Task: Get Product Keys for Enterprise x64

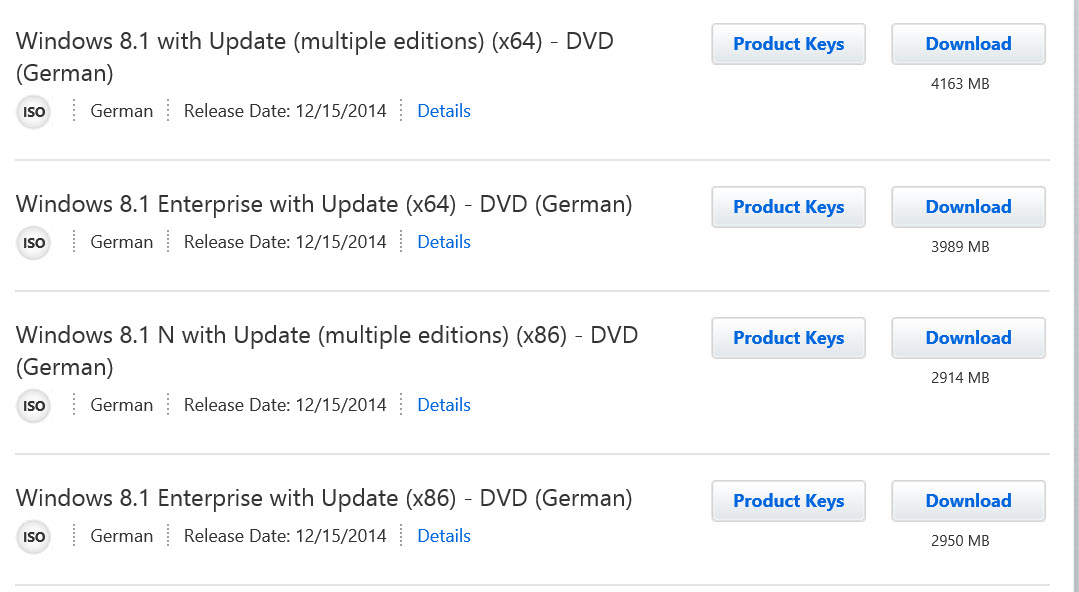Action: tap(789, 207)
